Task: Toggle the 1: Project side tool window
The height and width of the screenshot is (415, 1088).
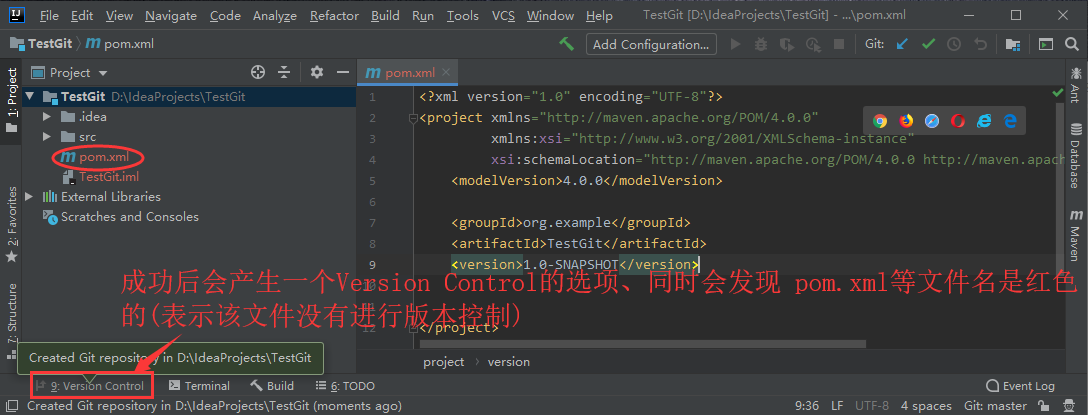Action: [12, 99]
